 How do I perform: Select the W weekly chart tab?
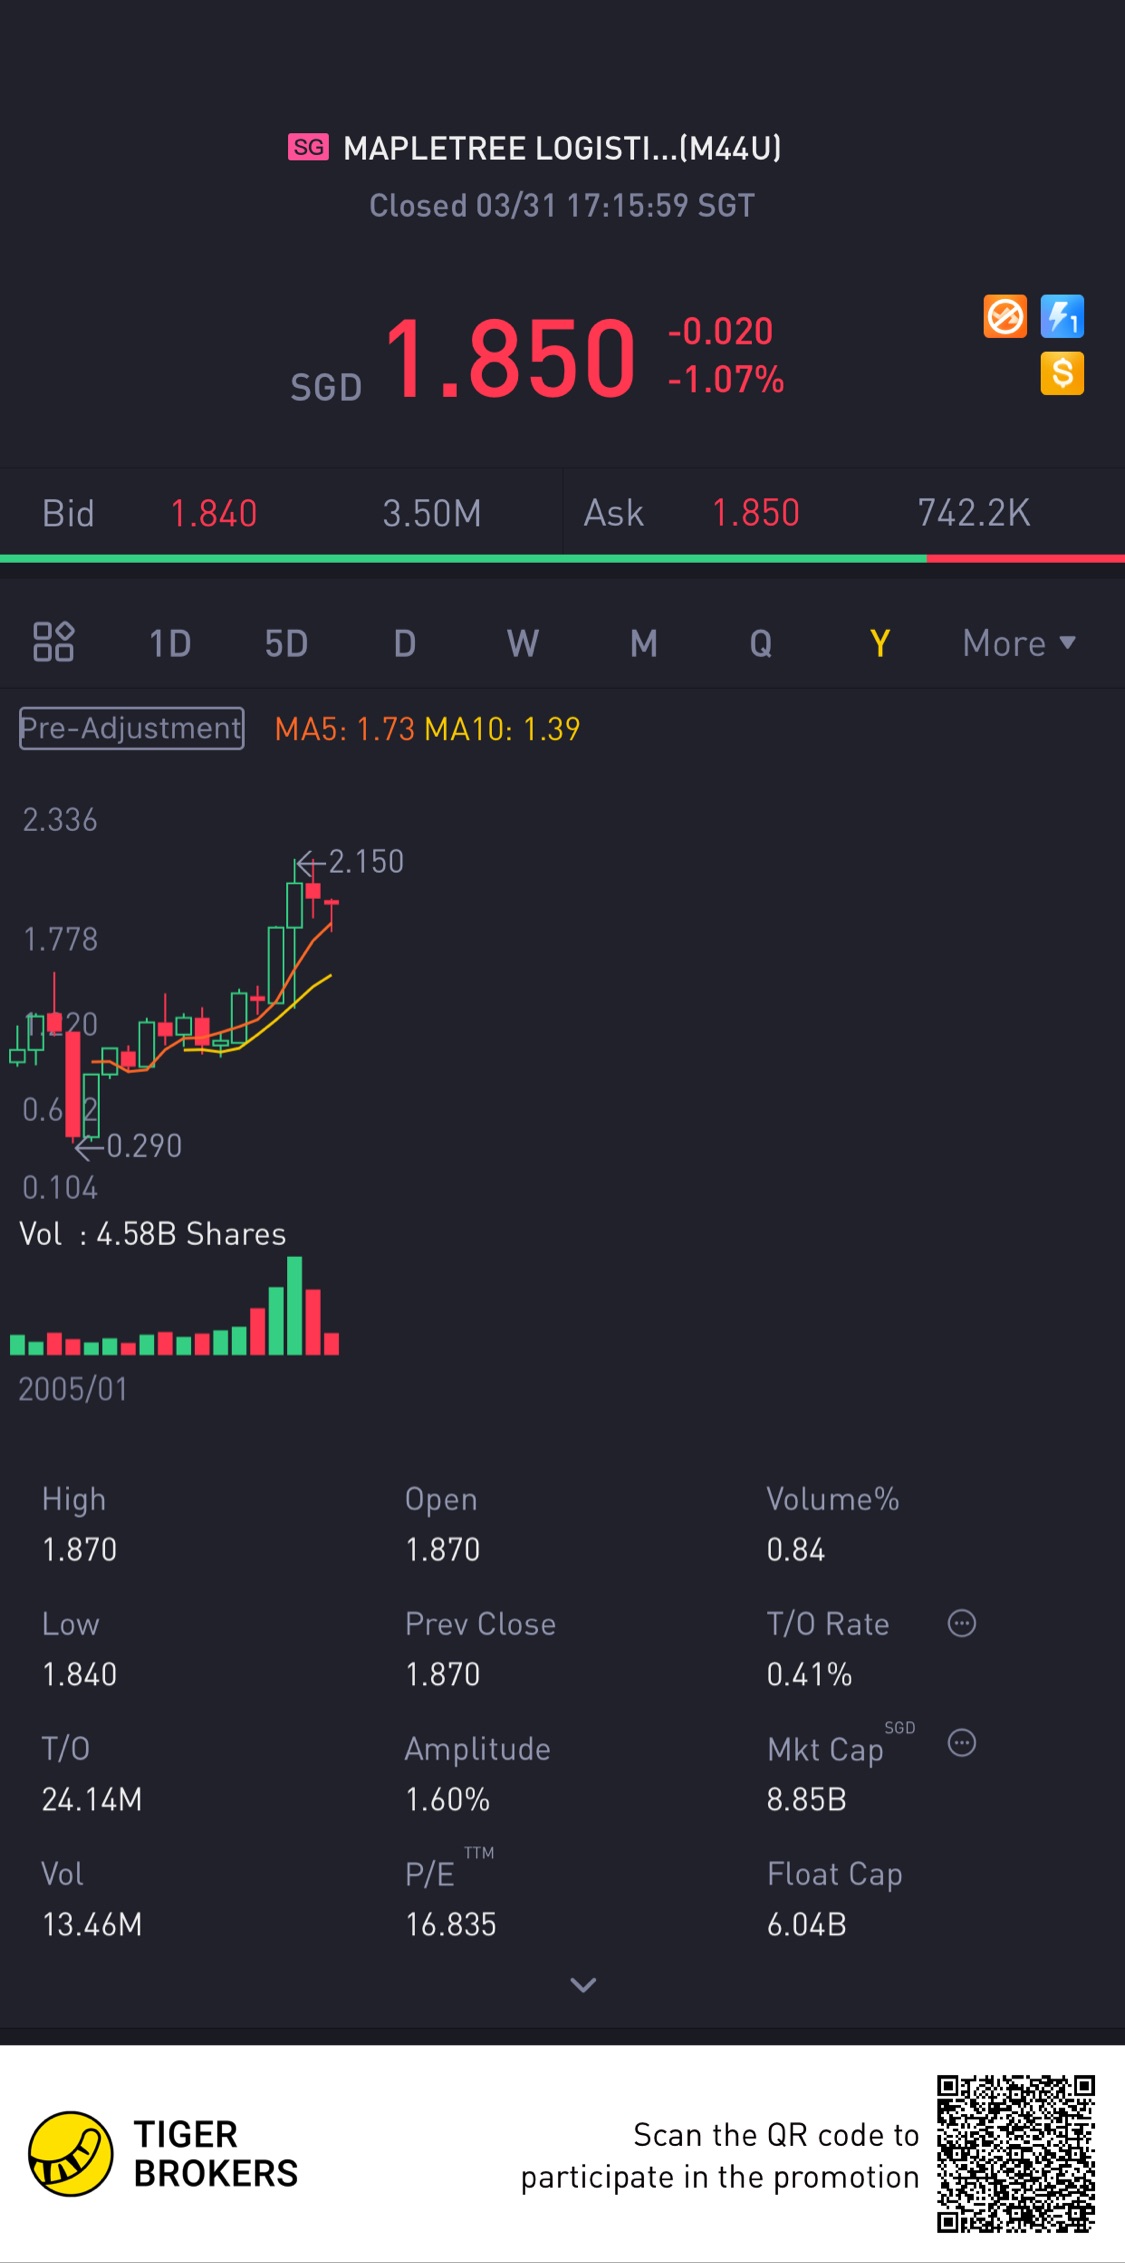pos(522,643)
